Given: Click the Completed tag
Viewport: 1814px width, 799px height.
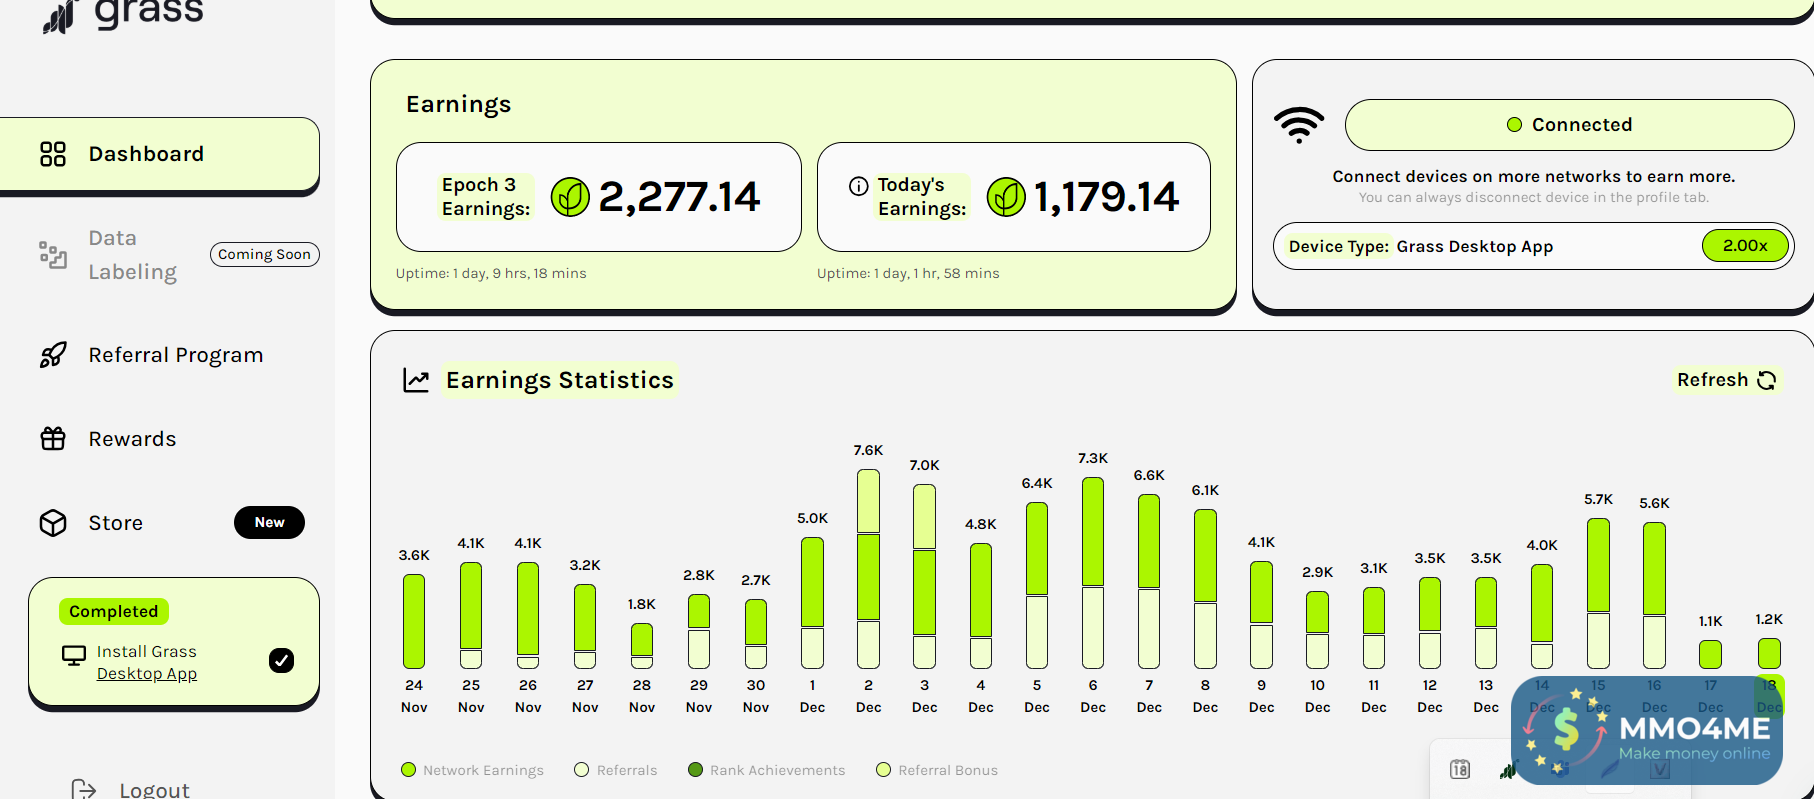Looking at the screenshot, I should point(114,611).
